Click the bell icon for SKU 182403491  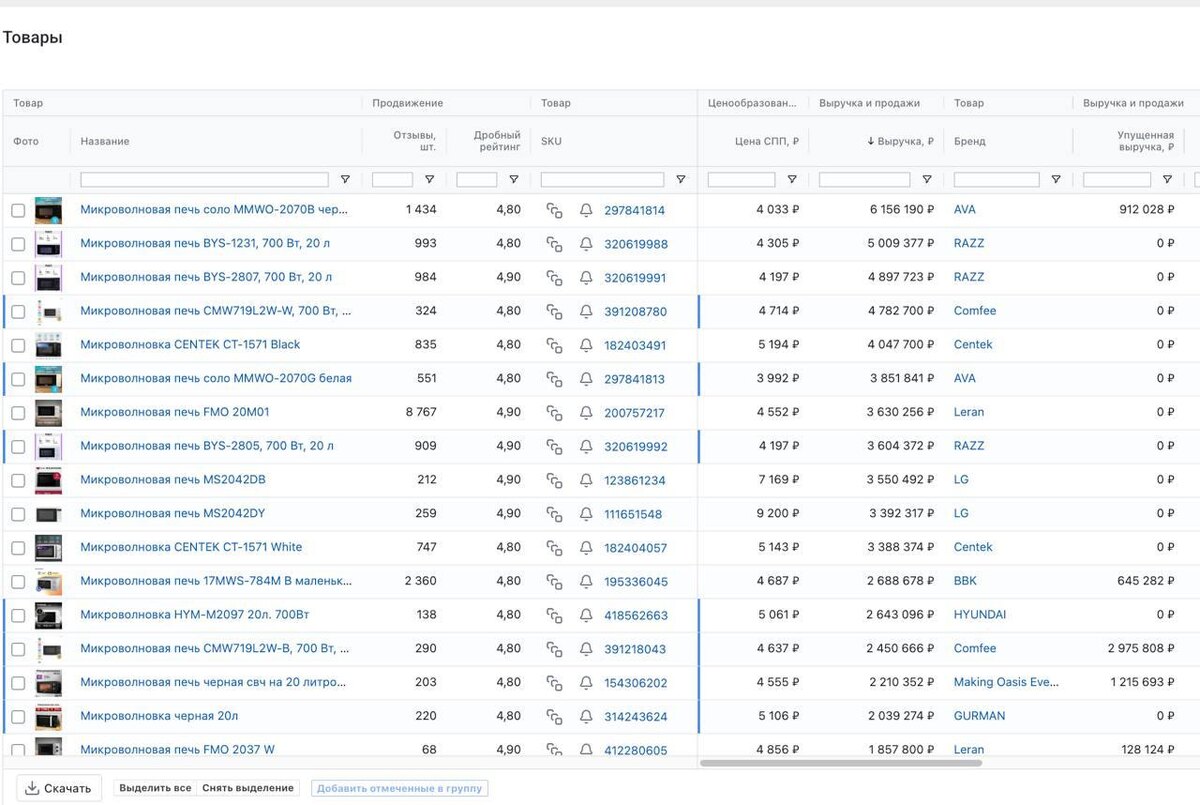click(586, 345)
